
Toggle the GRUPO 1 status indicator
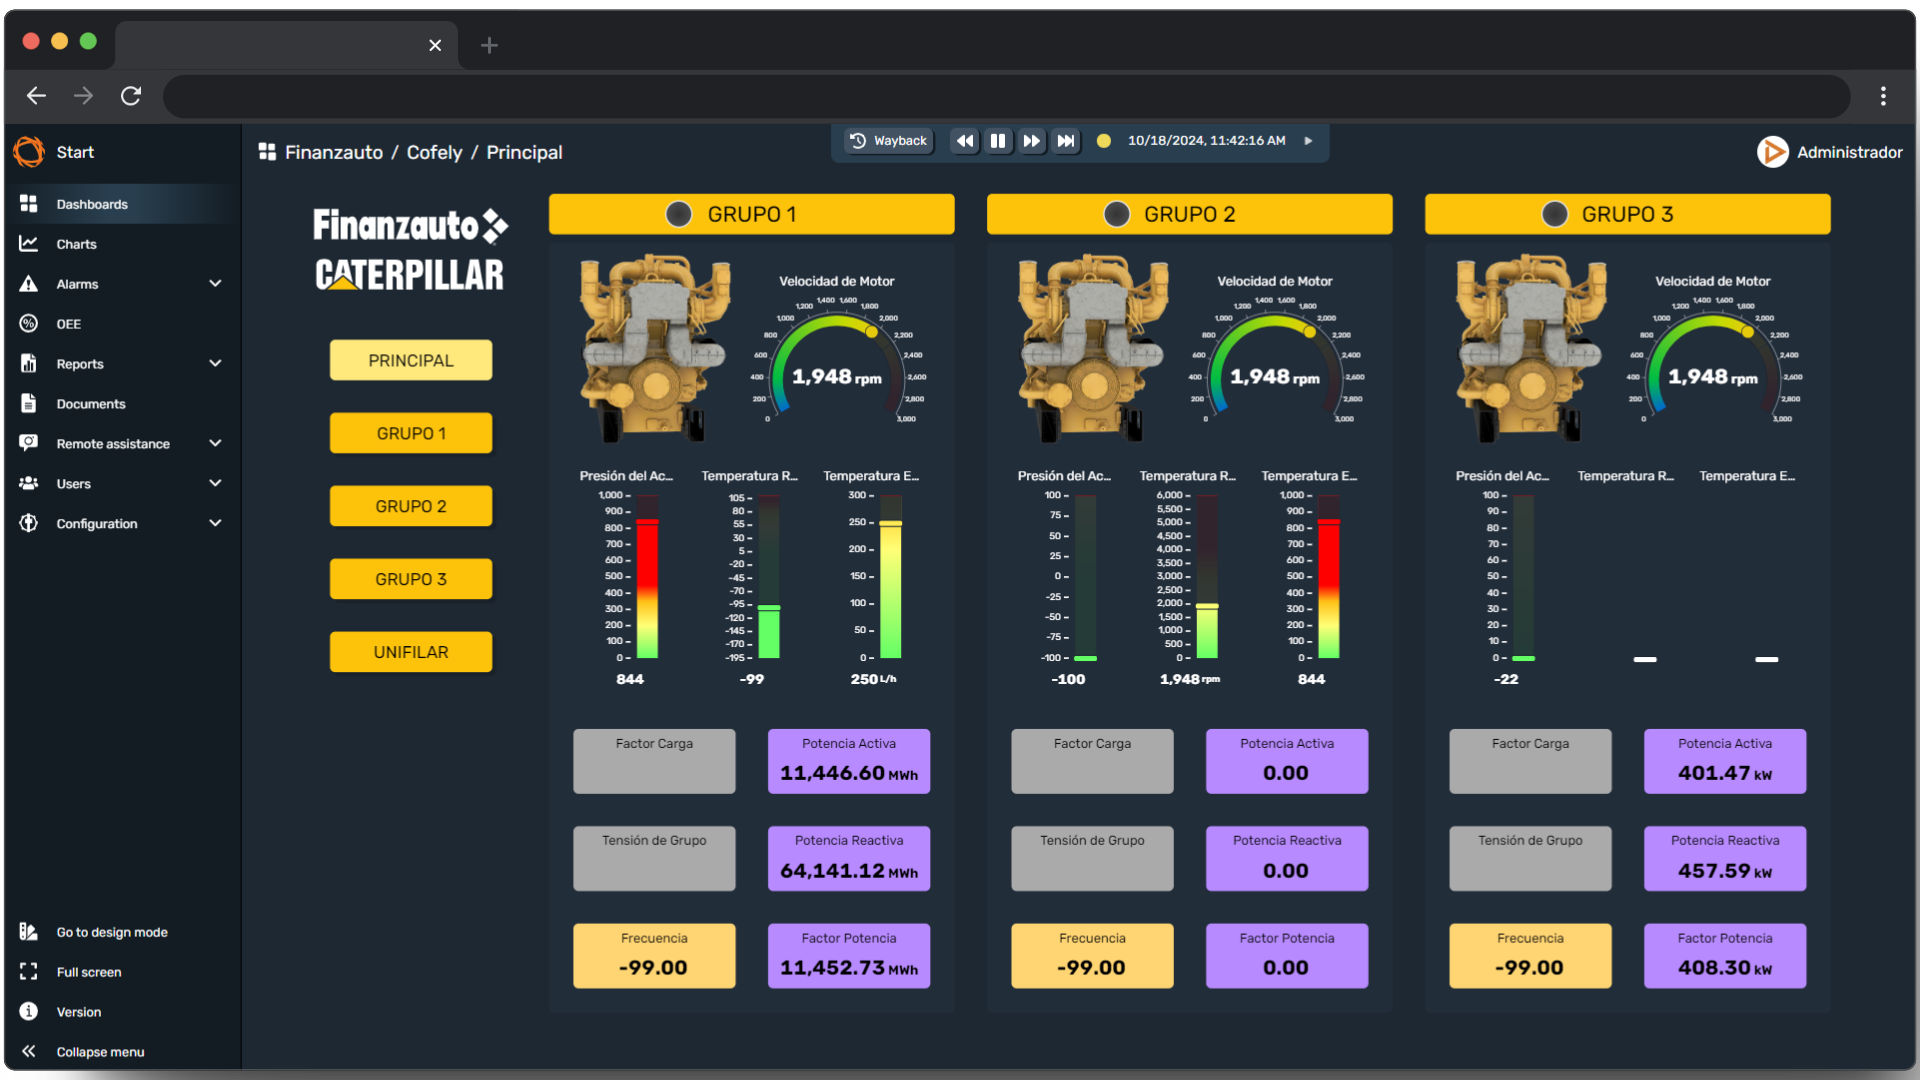point(679,214)
